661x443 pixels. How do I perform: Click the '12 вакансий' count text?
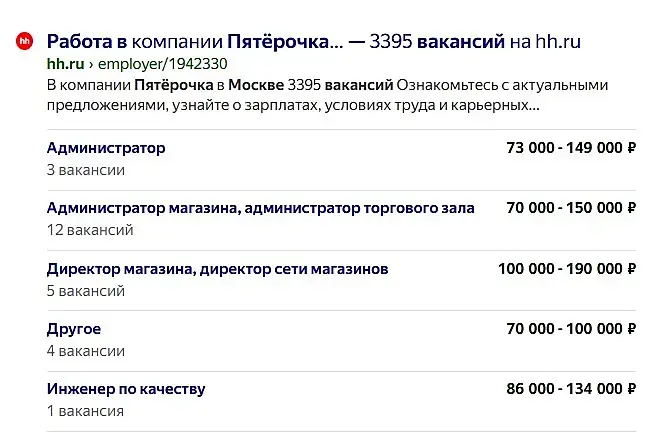tap(90, 230)
